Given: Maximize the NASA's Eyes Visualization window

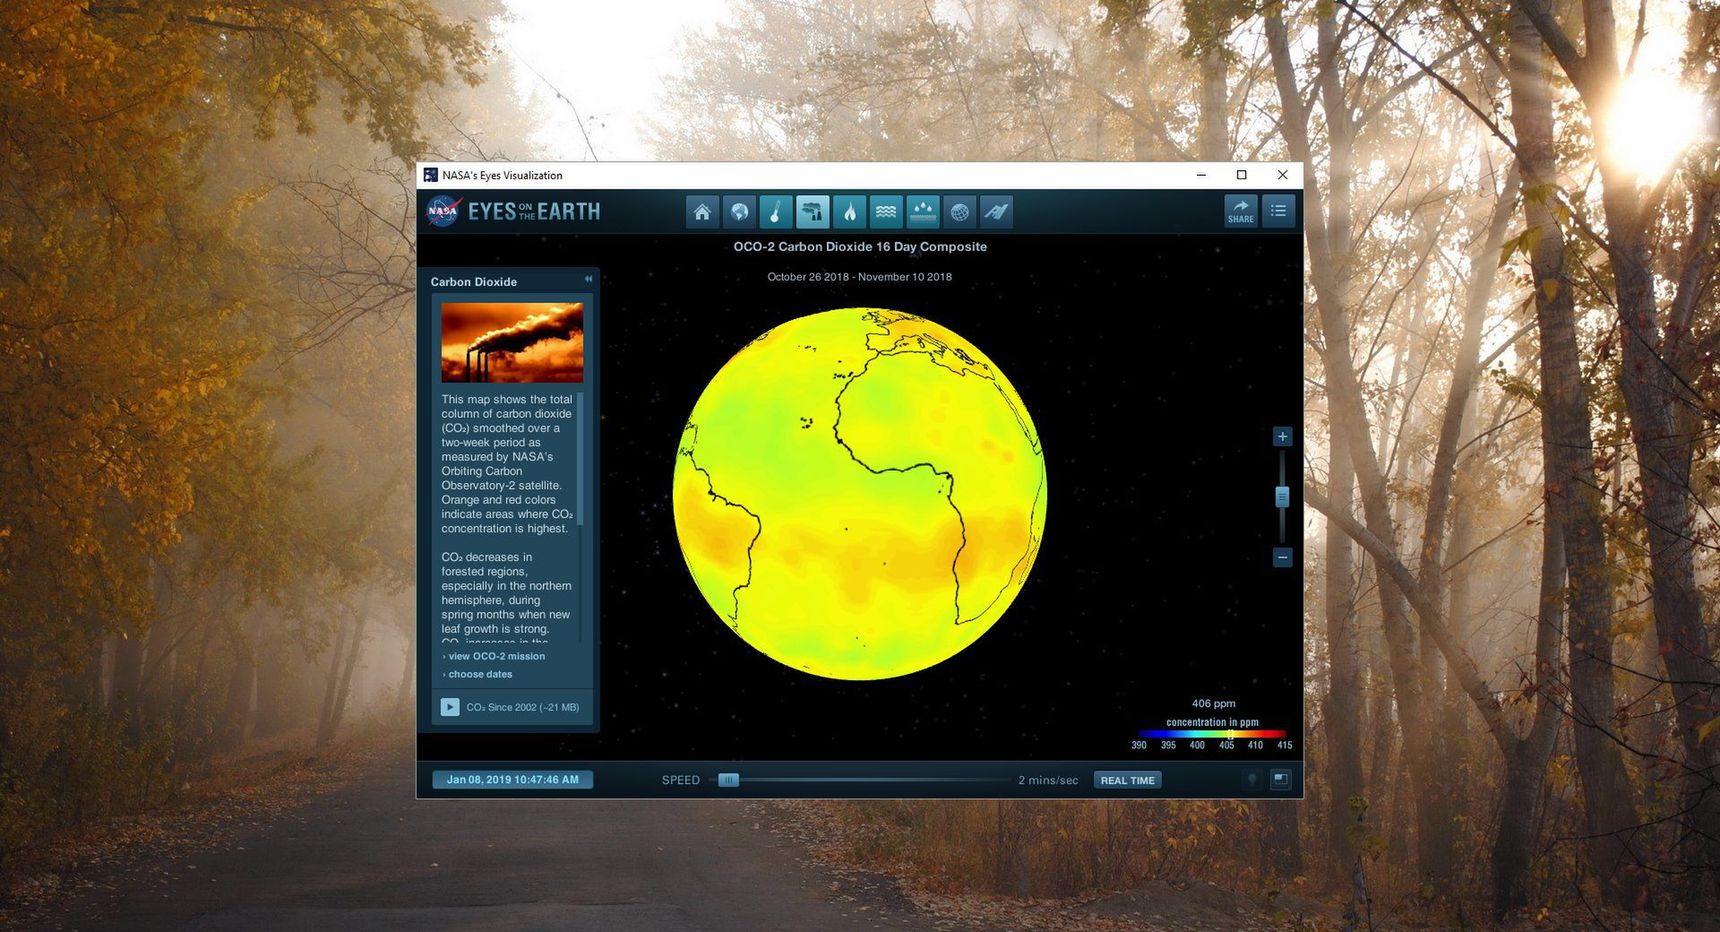Looking at the screenshot, I should coord(1241,175).
